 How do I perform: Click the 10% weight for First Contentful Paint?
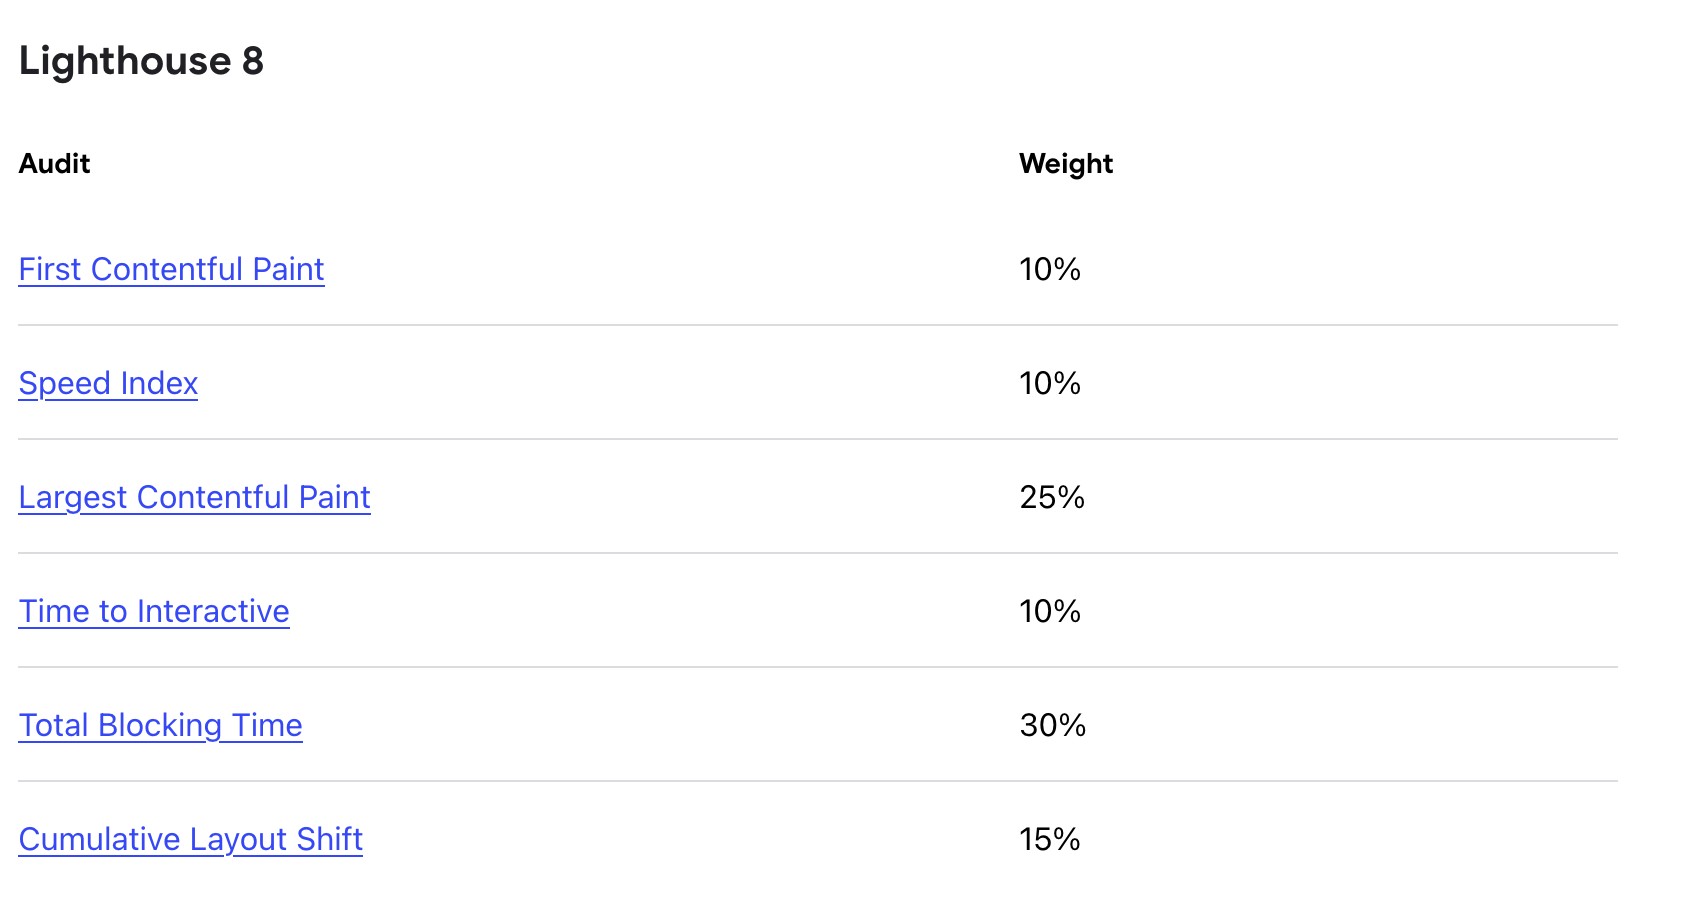click(x=1050, y=269)
